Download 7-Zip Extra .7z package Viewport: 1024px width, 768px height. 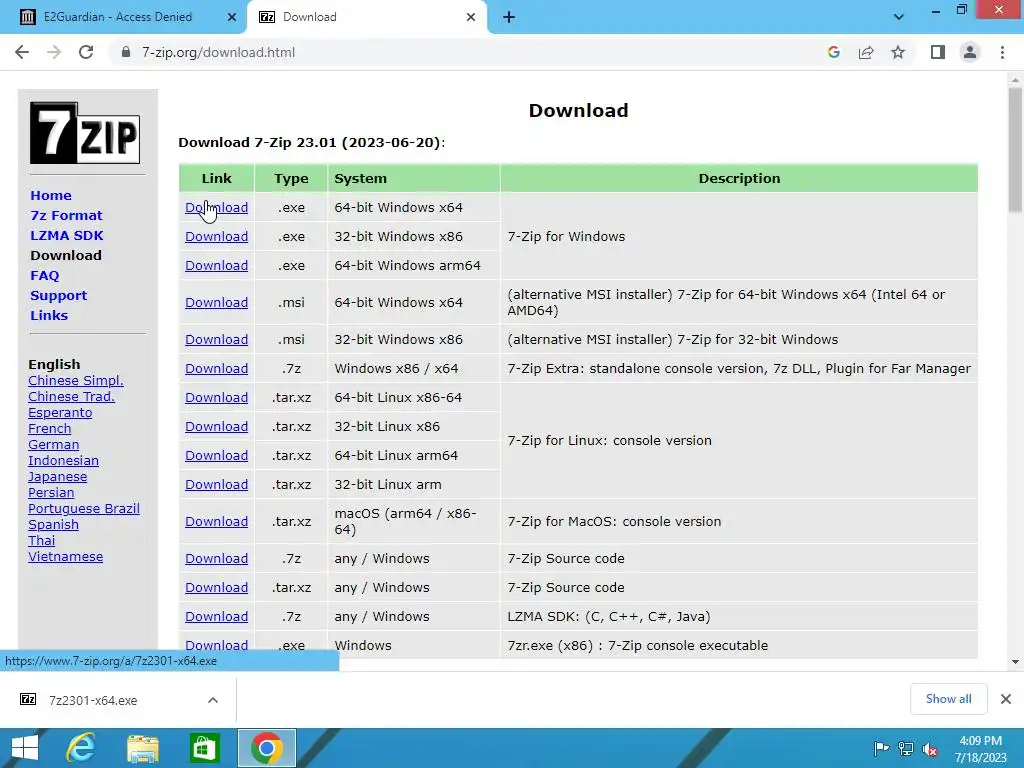(x=216, y=368)
